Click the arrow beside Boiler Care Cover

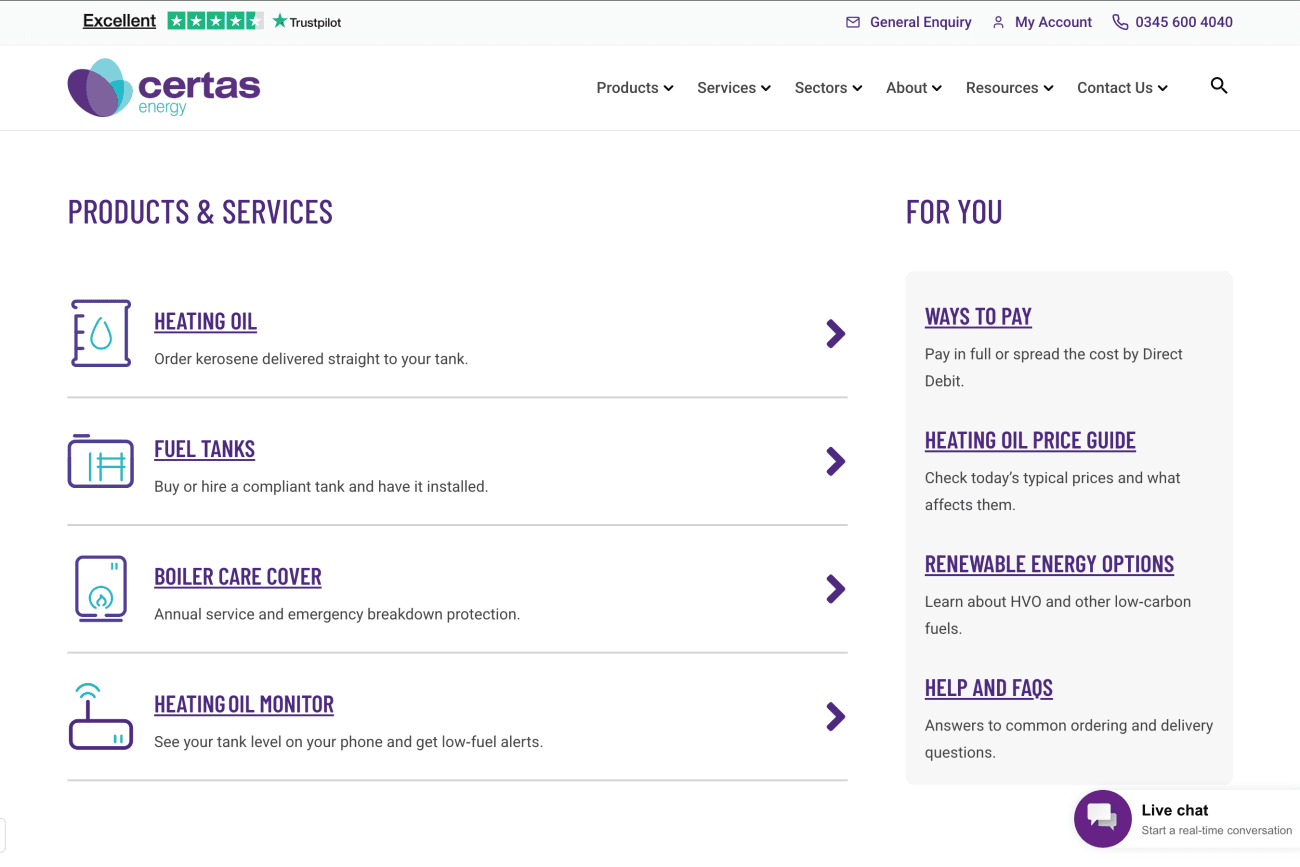[x=835, y=589]
